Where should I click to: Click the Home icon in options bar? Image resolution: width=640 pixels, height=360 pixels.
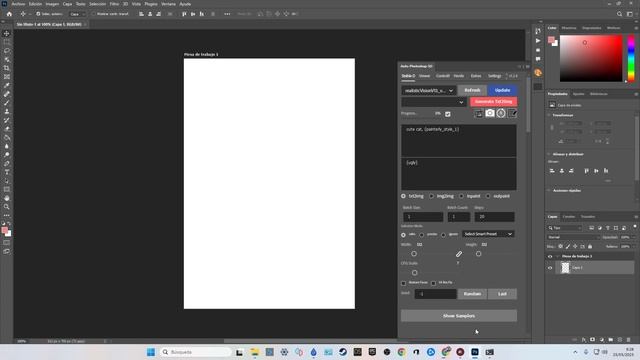(9, 14)
